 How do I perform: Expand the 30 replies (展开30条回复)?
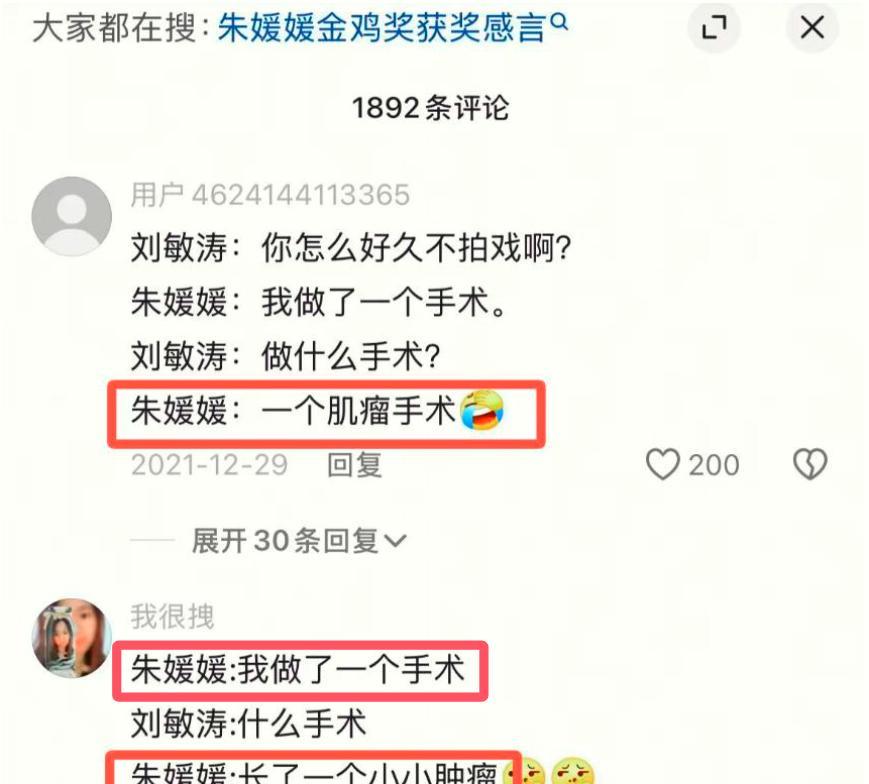coord(299,540)
